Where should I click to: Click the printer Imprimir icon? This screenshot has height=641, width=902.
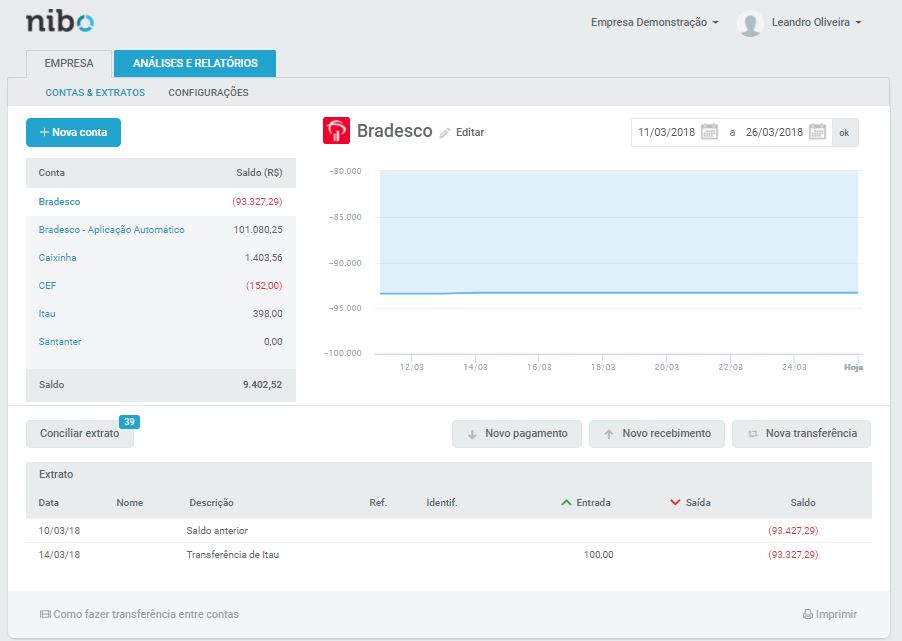coord(808,615)
